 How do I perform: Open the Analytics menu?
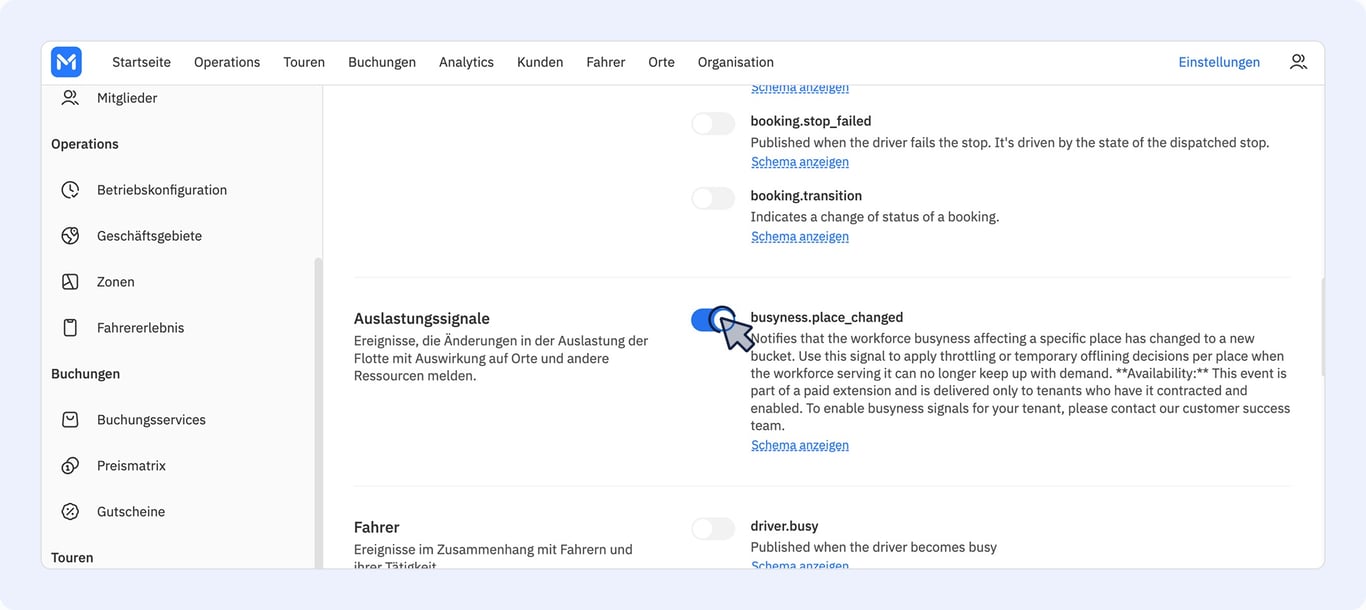[466, 62]
